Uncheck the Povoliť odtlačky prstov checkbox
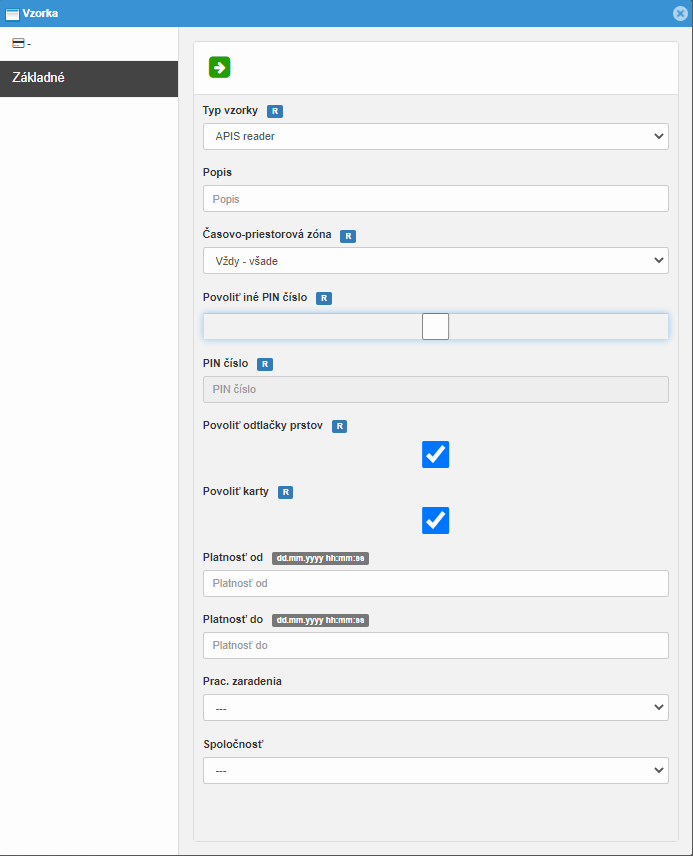 435,455
